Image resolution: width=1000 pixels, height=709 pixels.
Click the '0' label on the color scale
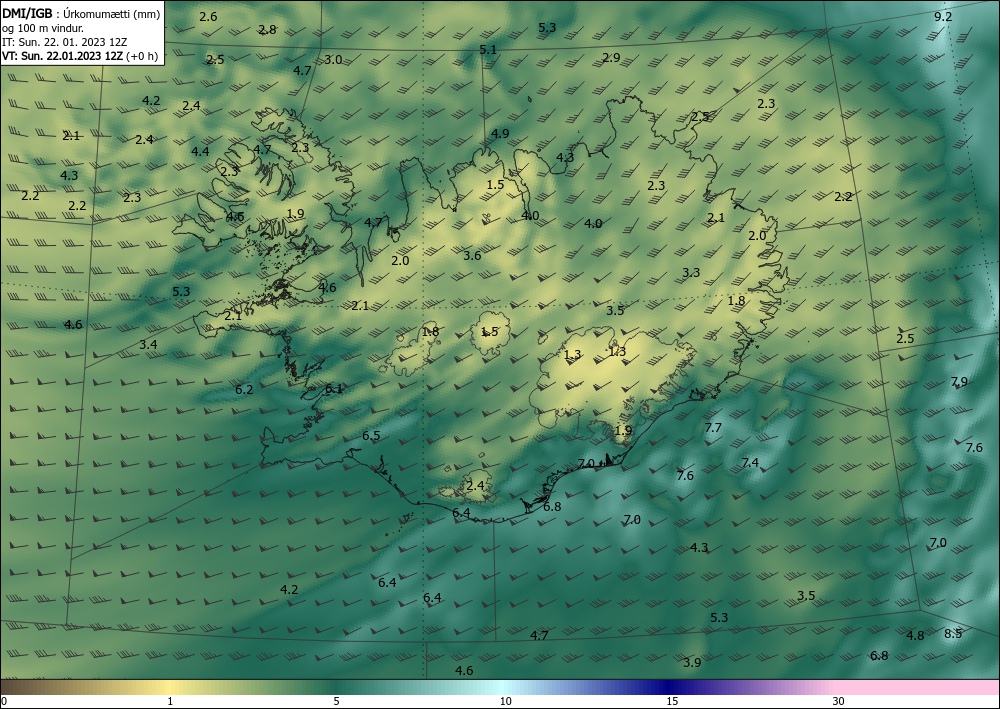click(x=4, y=701)
